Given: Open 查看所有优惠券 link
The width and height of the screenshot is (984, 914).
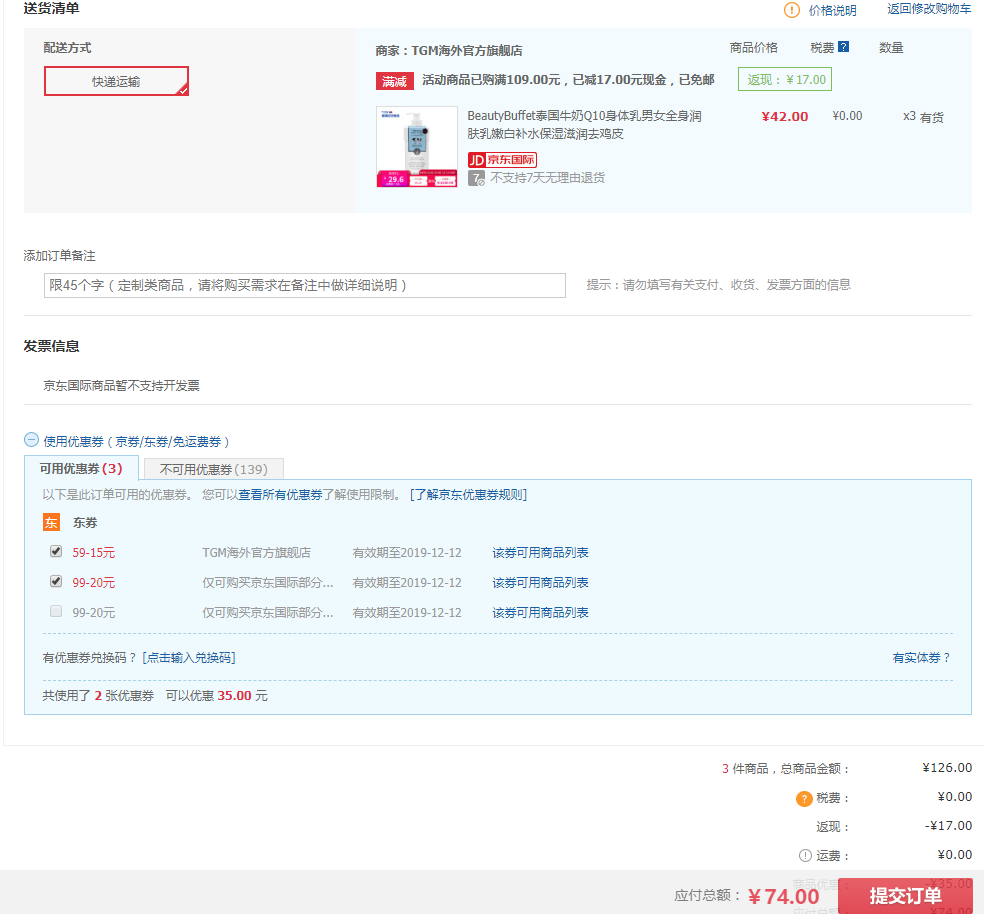Looking at the screenshot, I should coord(280,495).
